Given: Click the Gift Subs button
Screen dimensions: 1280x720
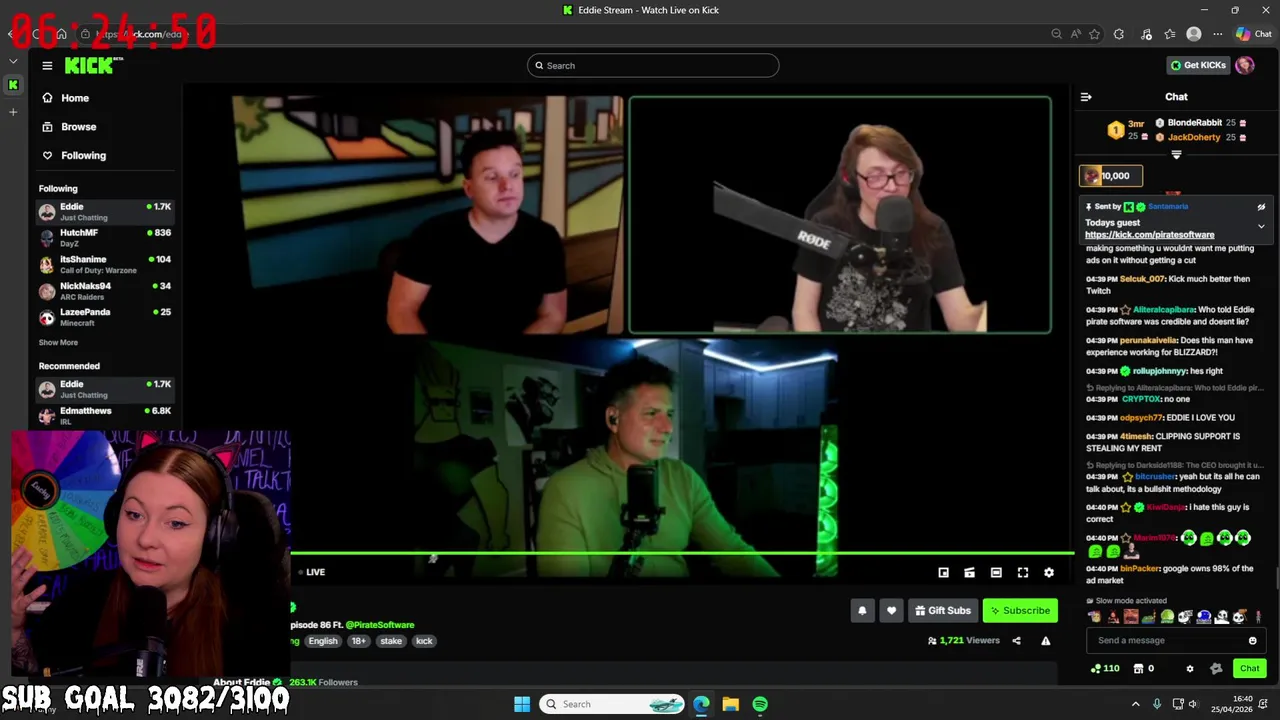Looking at the screenshot, I should point(942,610).
